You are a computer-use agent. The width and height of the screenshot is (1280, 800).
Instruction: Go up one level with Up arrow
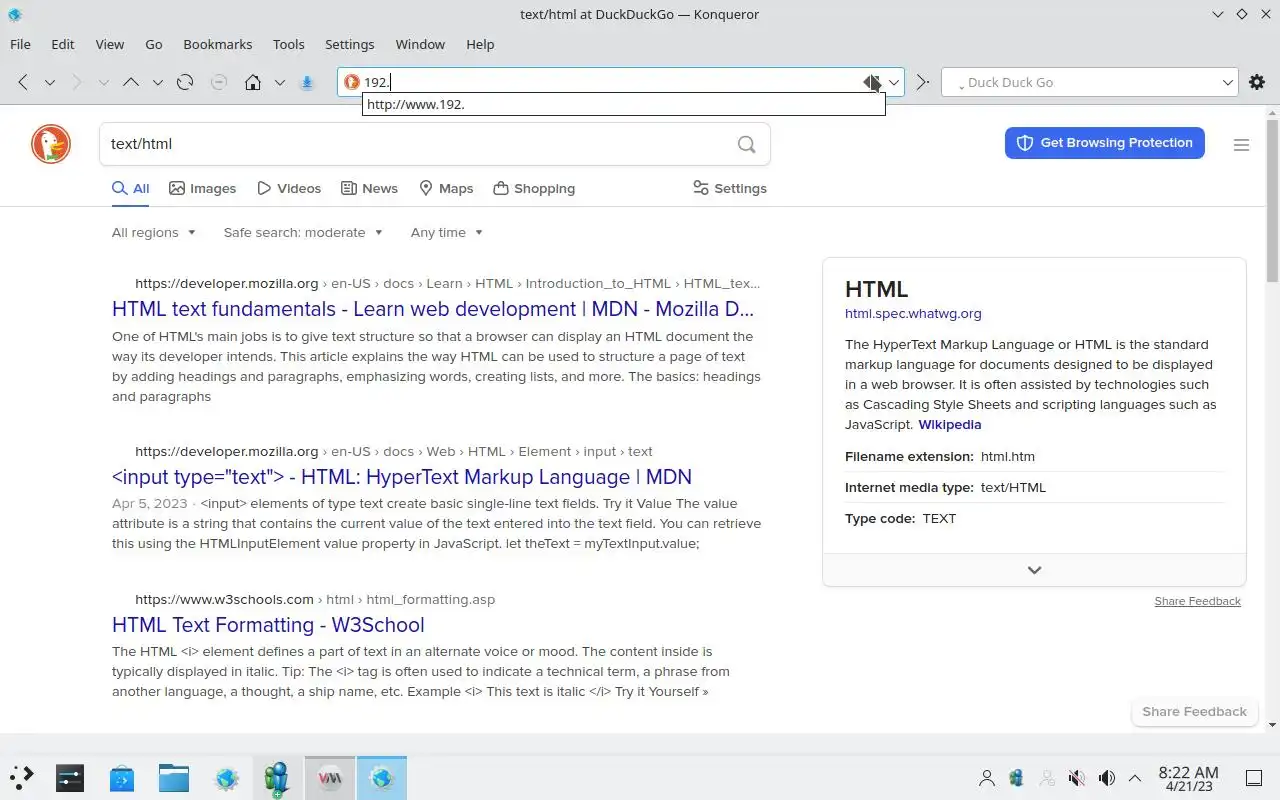point(130,82)
